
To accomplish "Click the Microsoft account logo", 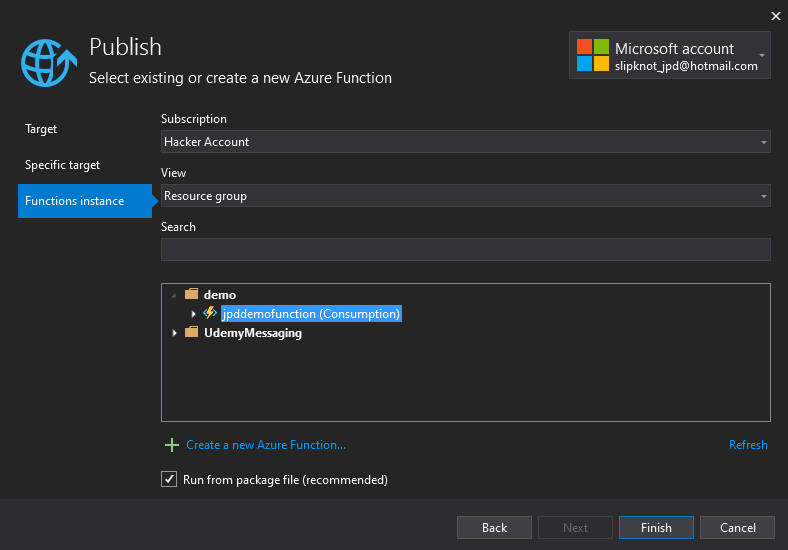I will tap(592, 56).
